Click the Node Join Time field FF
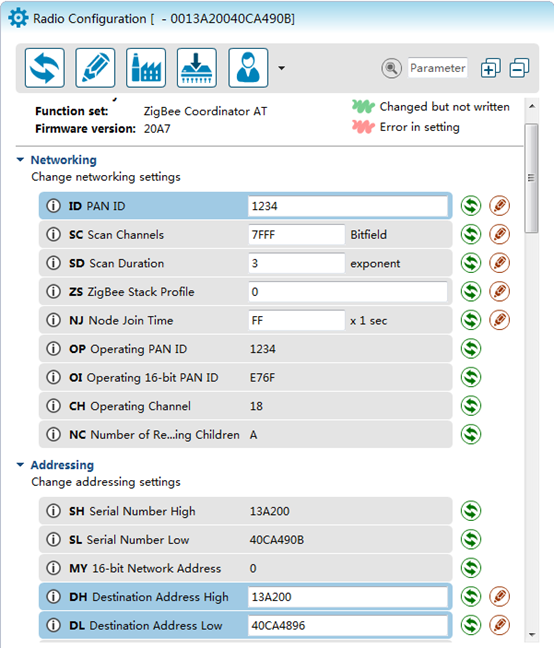 click(296, 320)
